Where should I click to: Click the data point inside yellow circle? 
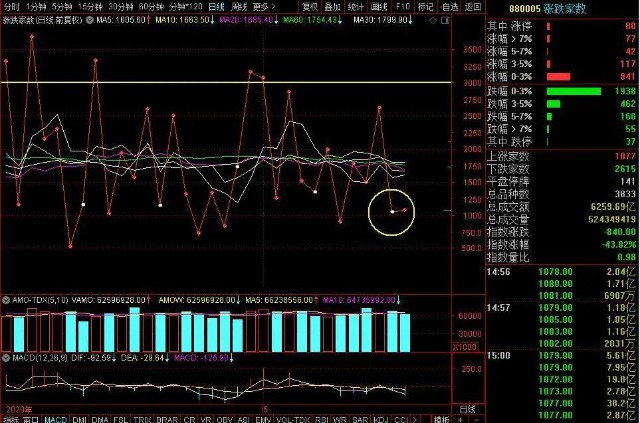(391, 212)
